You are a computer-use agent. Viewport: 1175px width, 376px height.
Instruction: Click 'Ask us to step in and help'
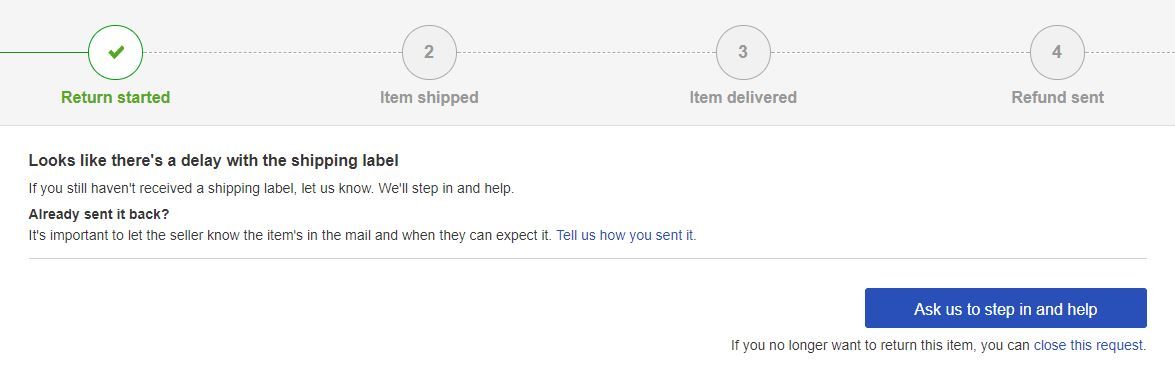1006,308
